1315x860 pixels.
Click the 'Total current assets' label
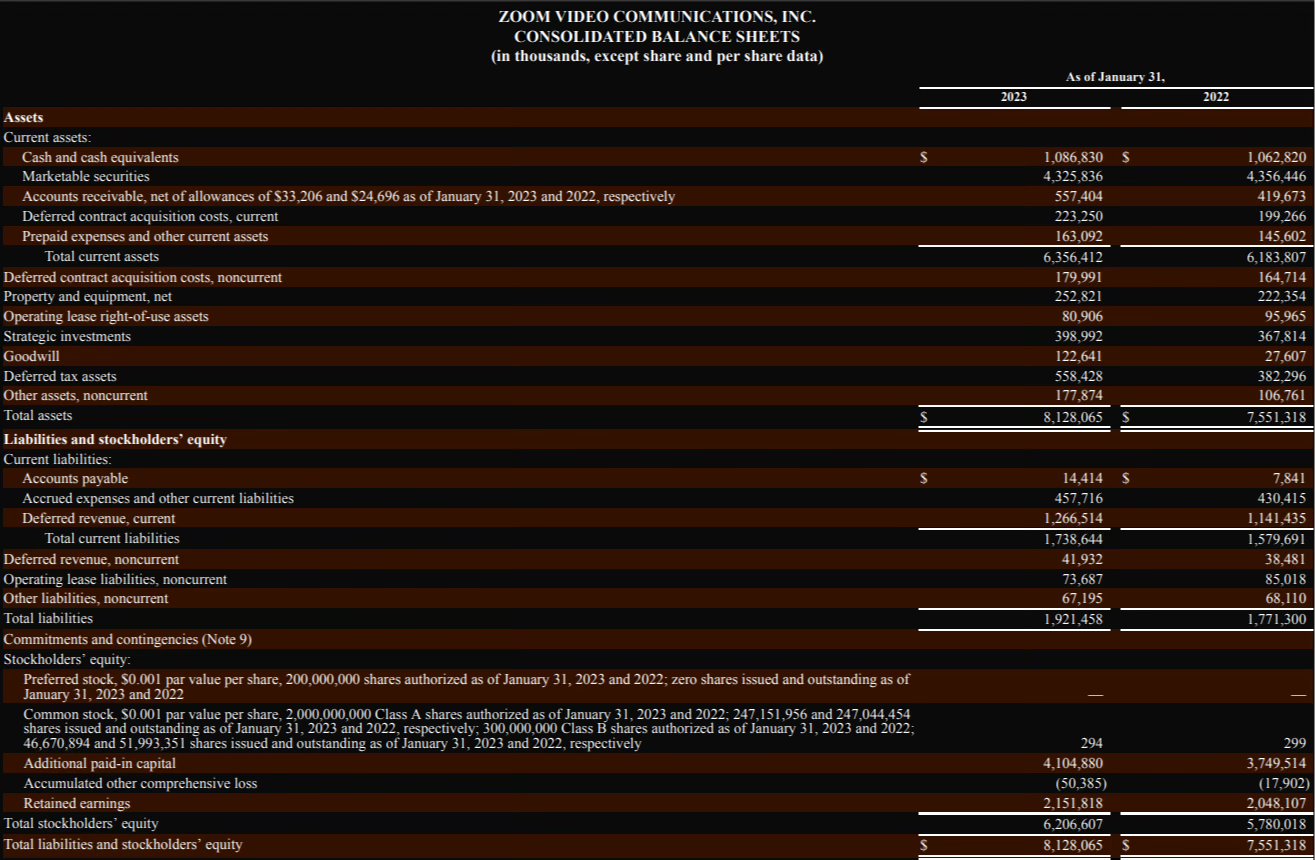pos(102,257)
